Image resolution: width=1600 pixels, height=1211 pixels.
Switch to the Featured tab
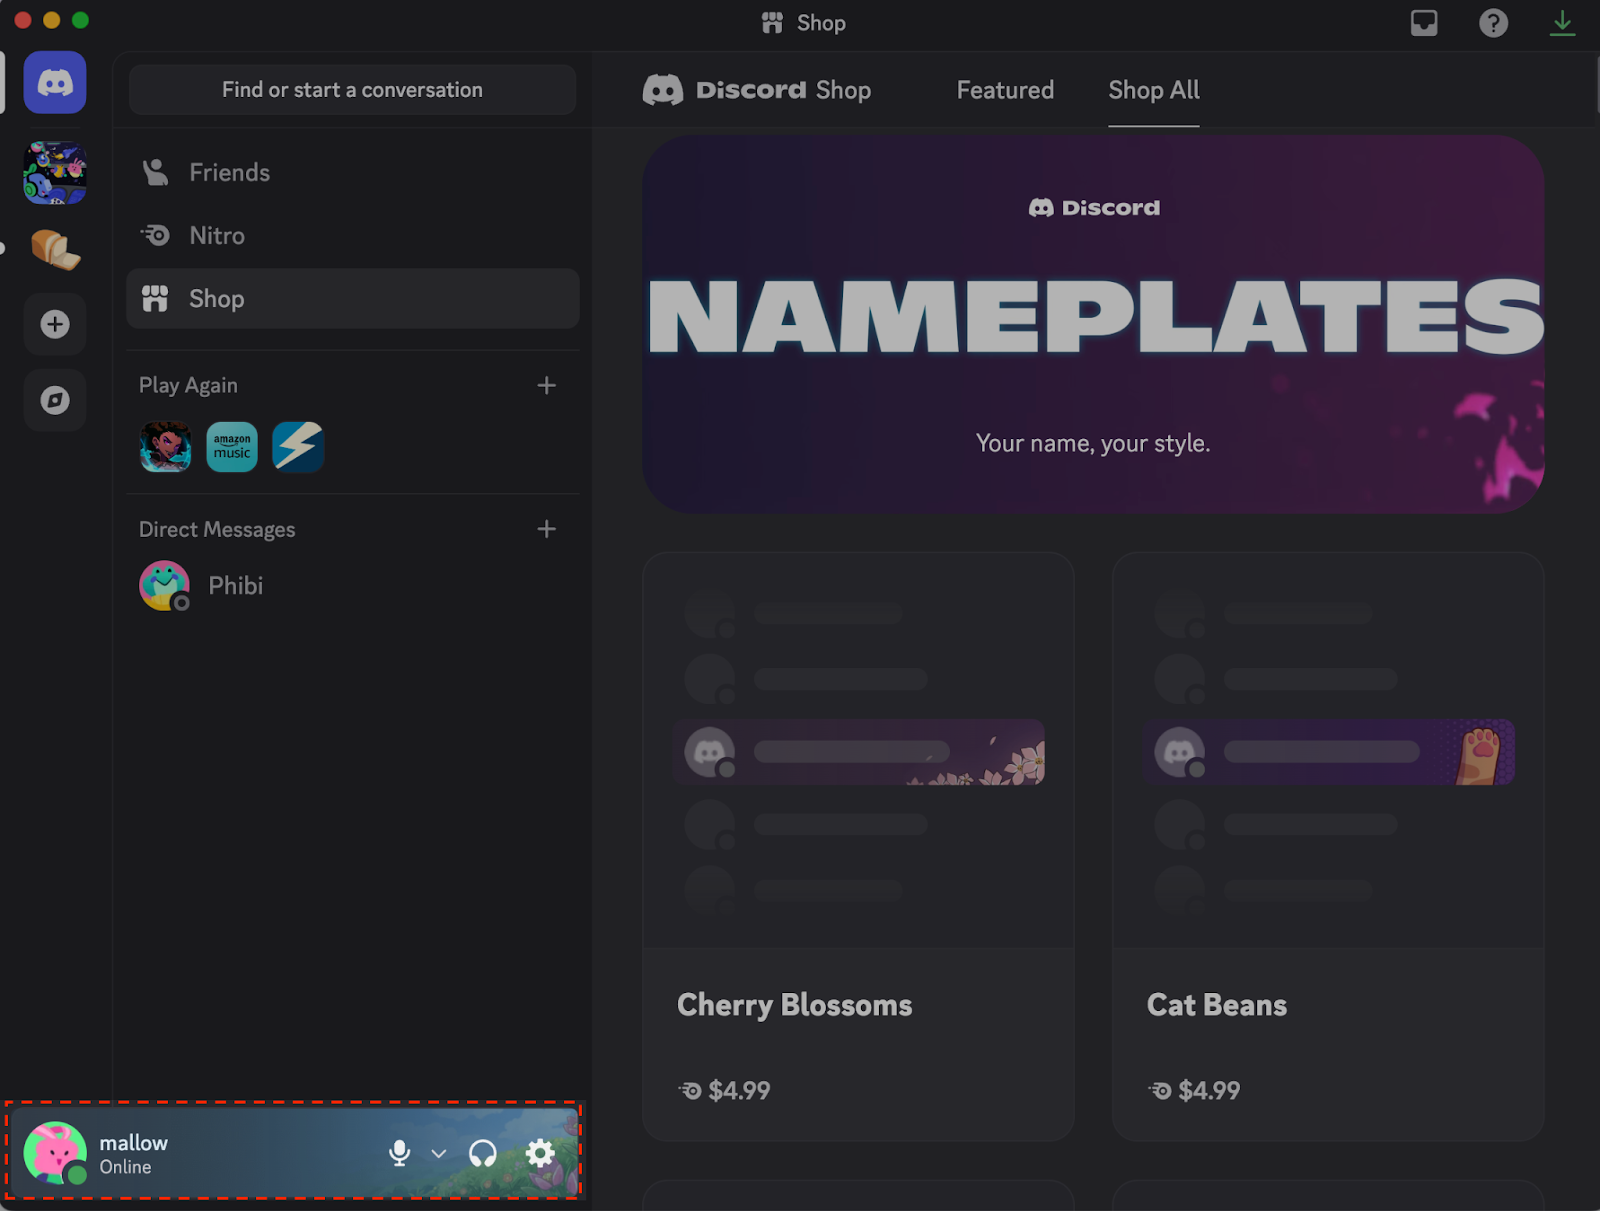point(1004,90)
